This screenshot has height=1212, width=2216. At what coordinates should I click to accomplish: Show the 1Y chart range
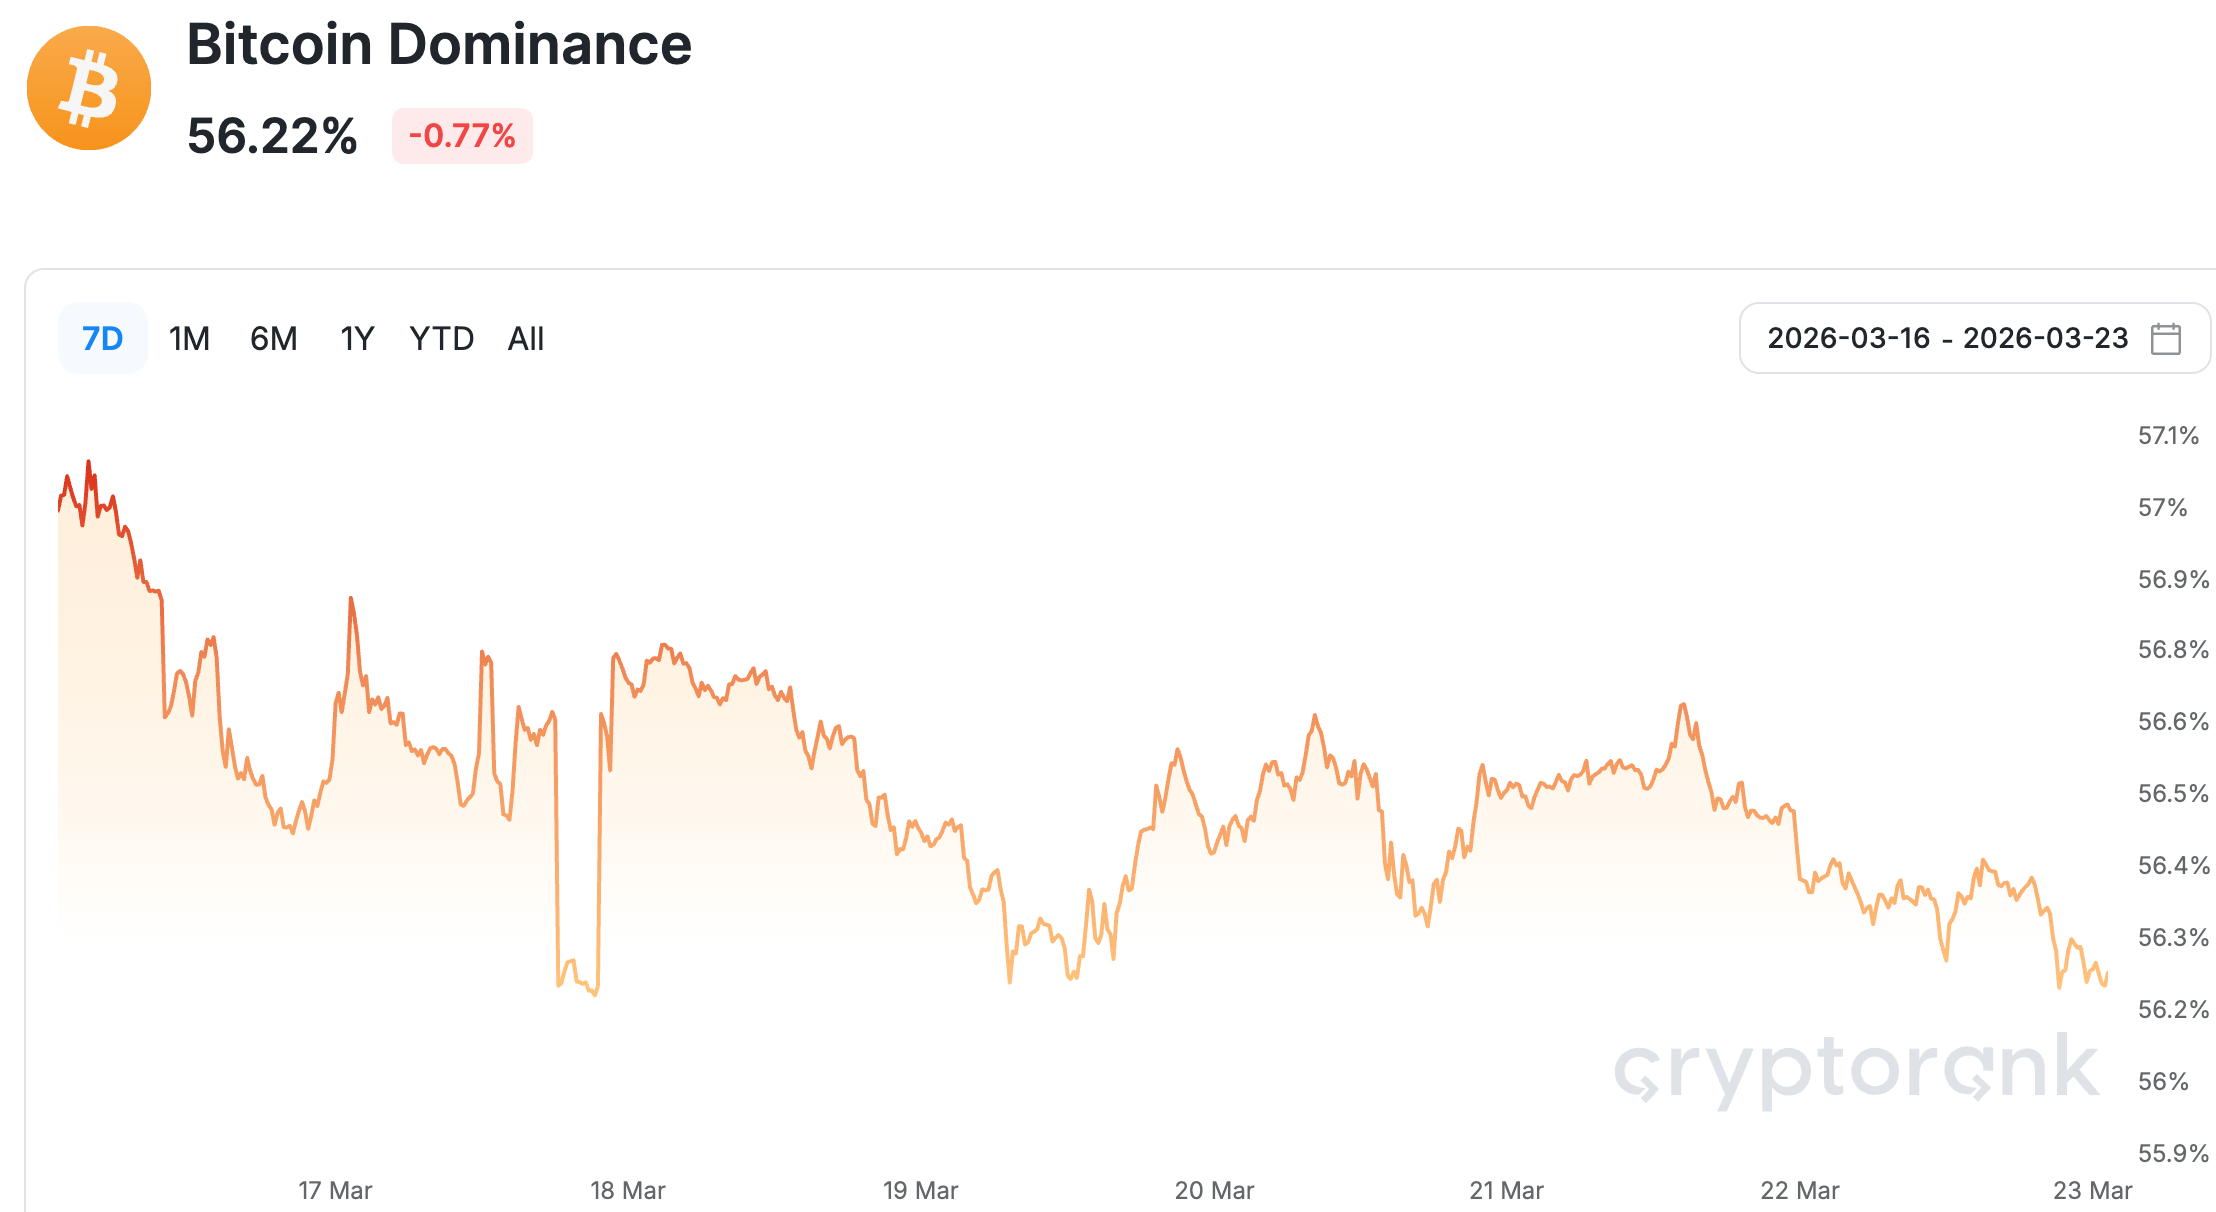[357, 339]
